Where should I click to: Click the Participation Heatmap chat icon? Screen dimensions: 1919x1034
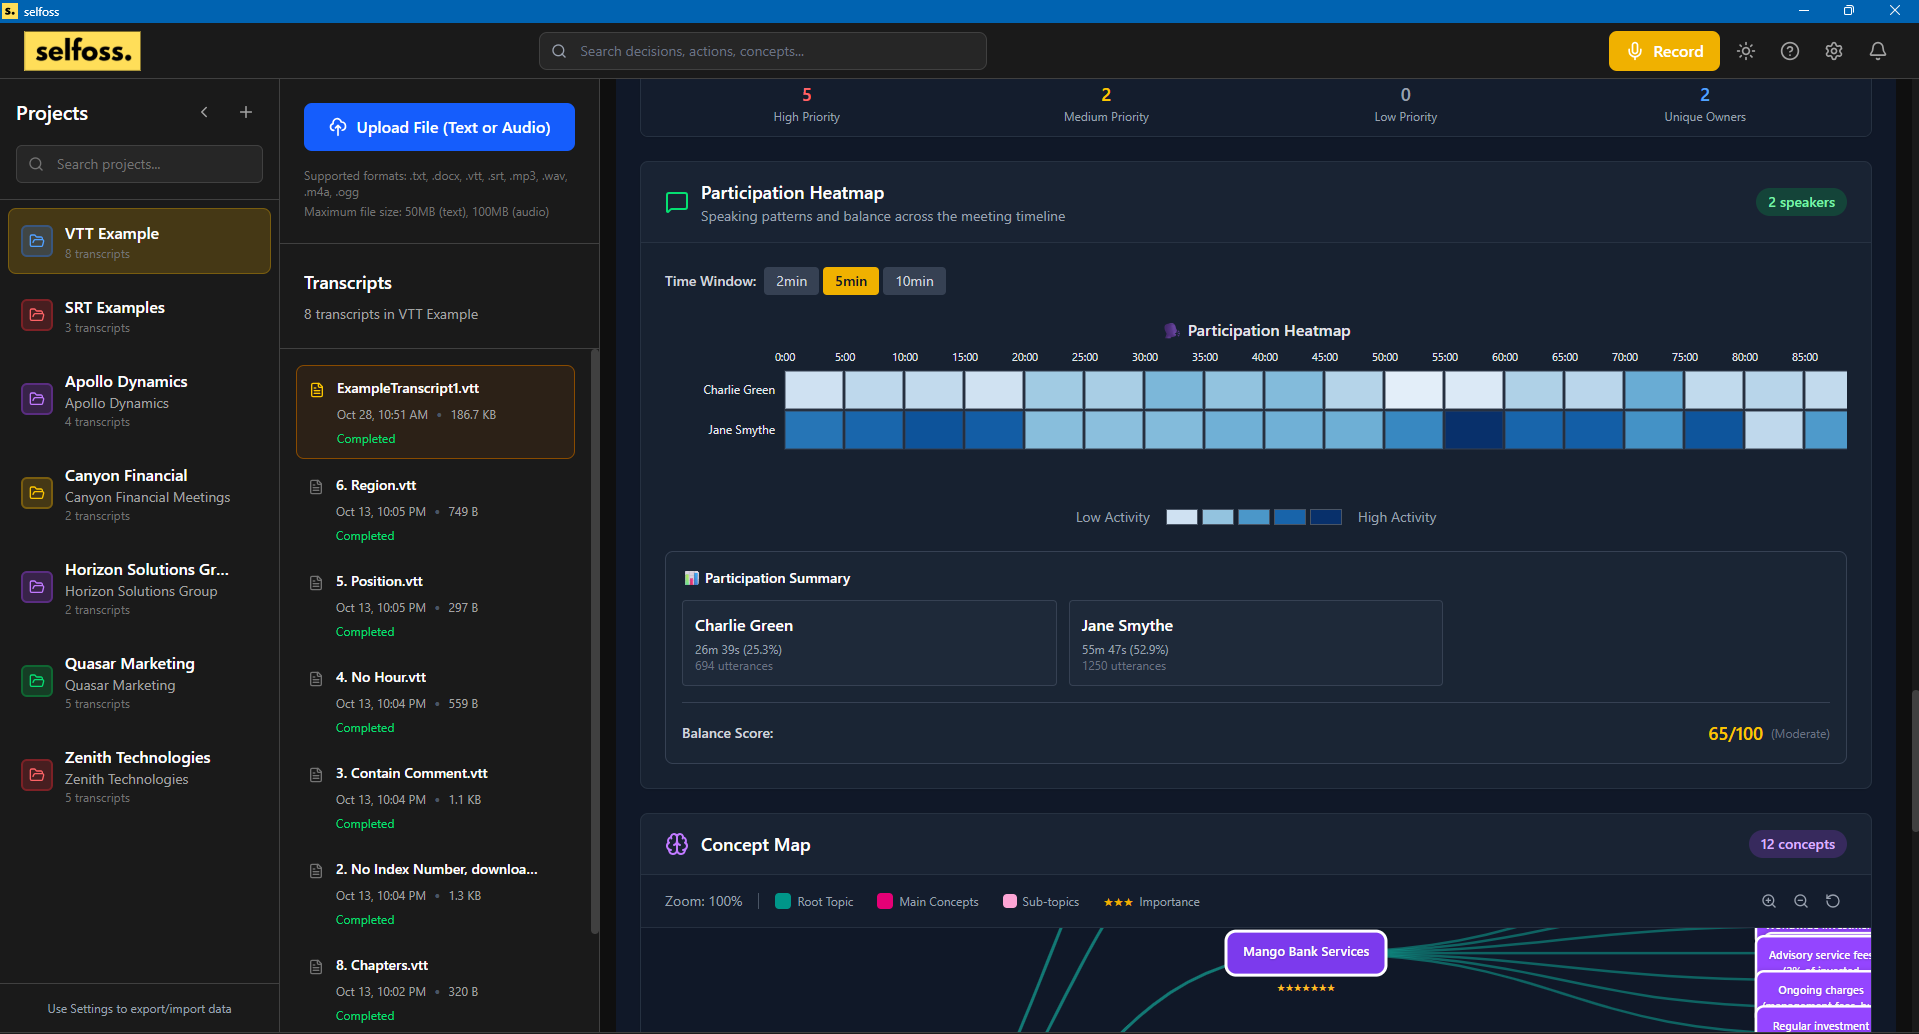[x=677, y=203]
